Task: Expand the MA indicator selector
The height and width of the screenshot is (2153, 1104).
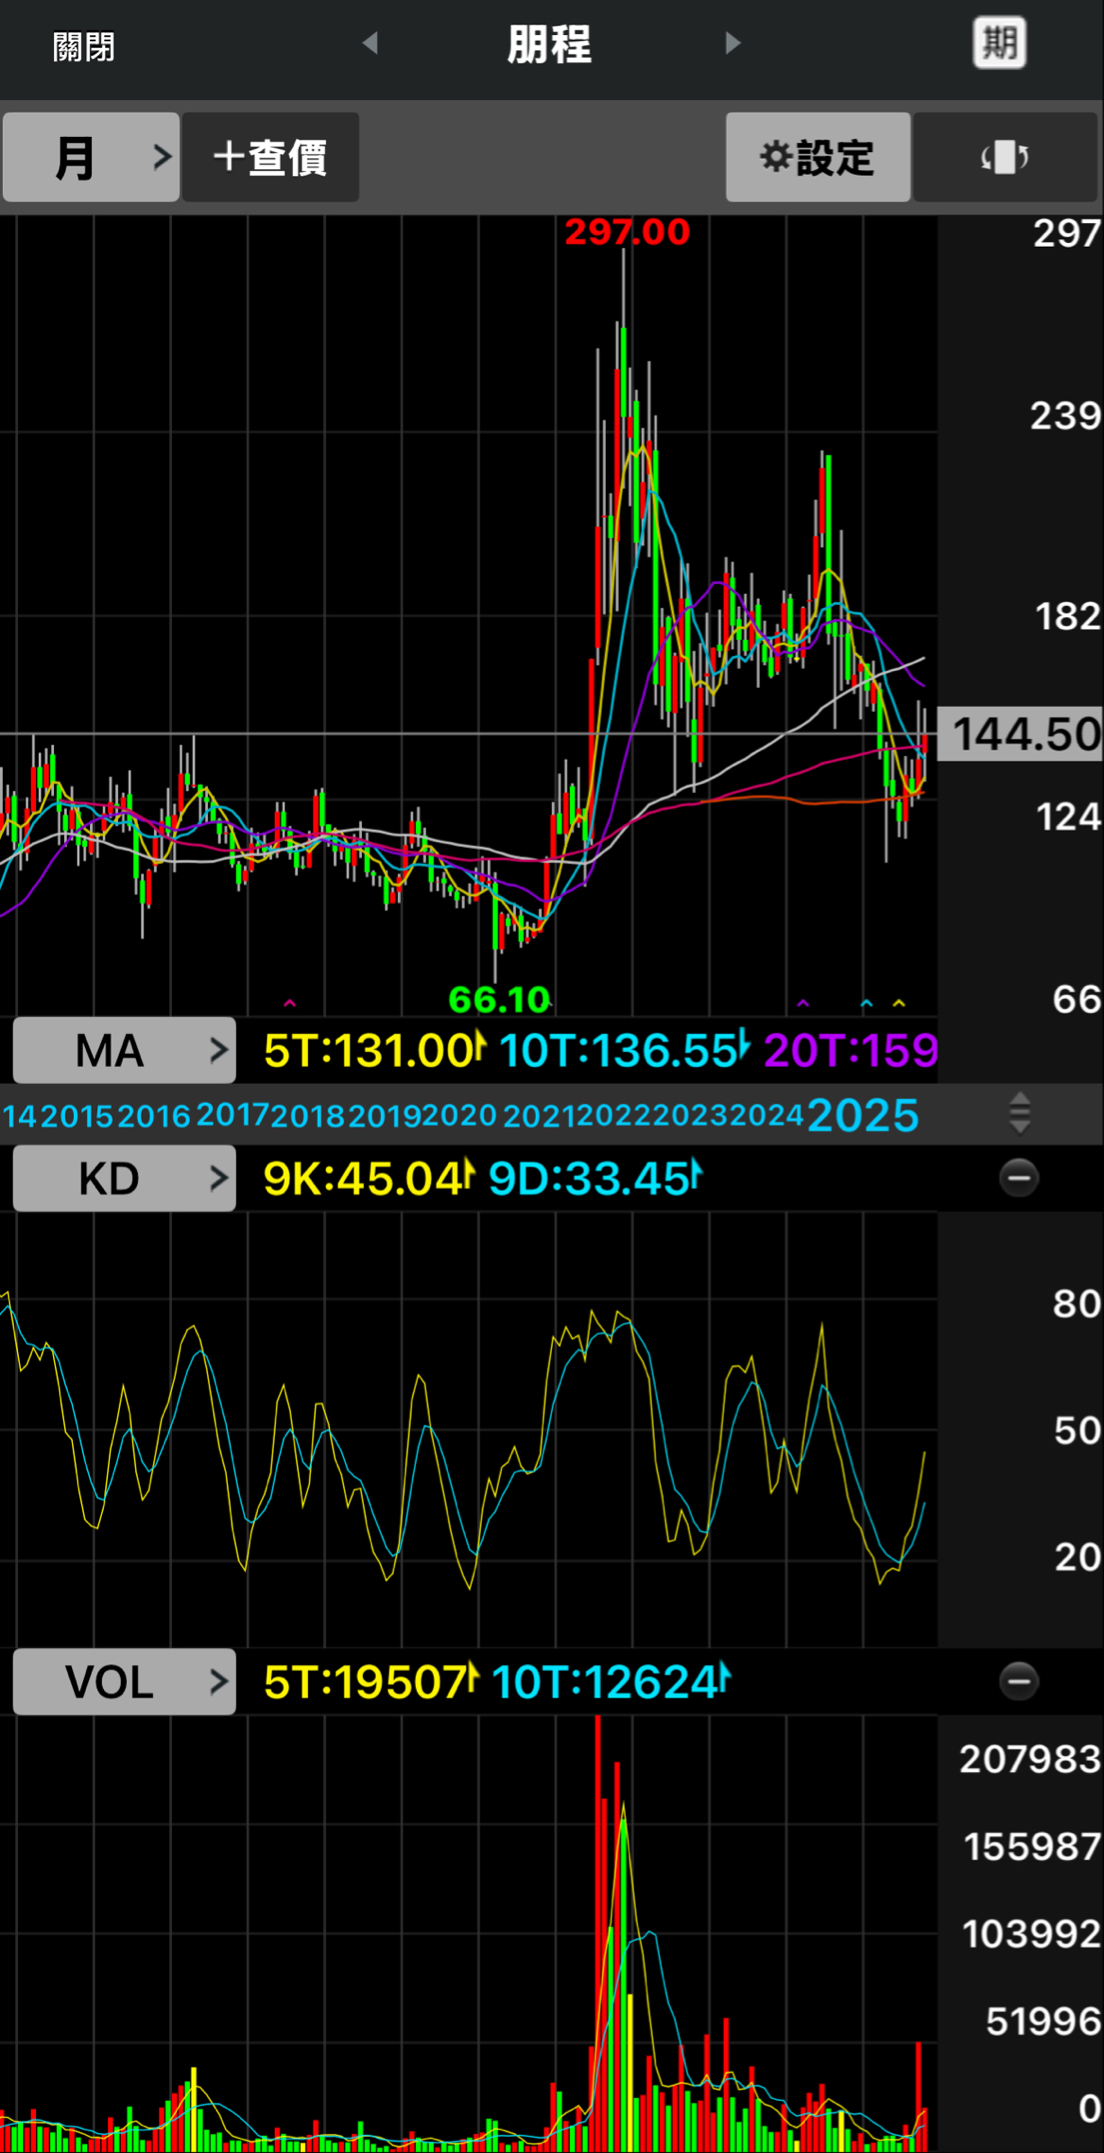Action: 124,1050
